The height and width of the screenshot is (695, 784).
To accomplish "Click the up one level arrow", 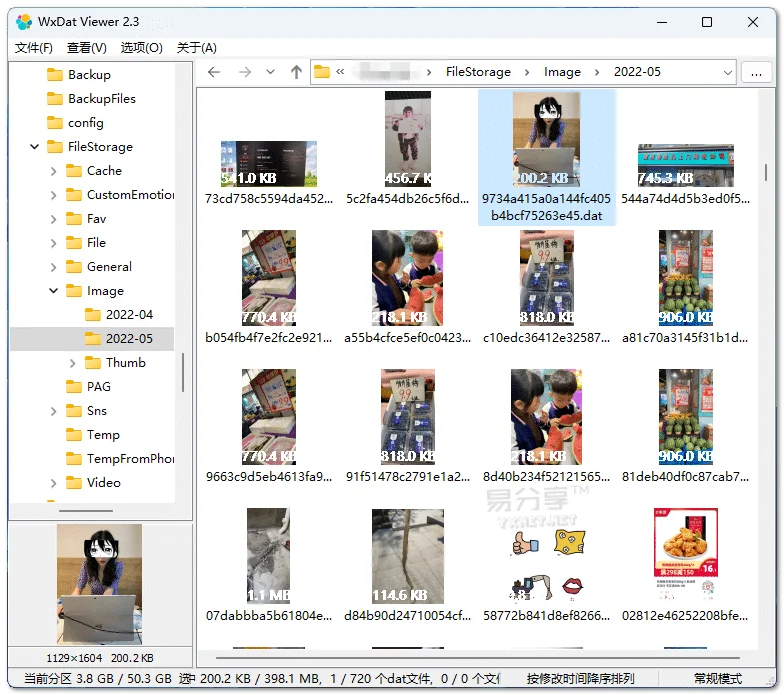I will [296, 72].
